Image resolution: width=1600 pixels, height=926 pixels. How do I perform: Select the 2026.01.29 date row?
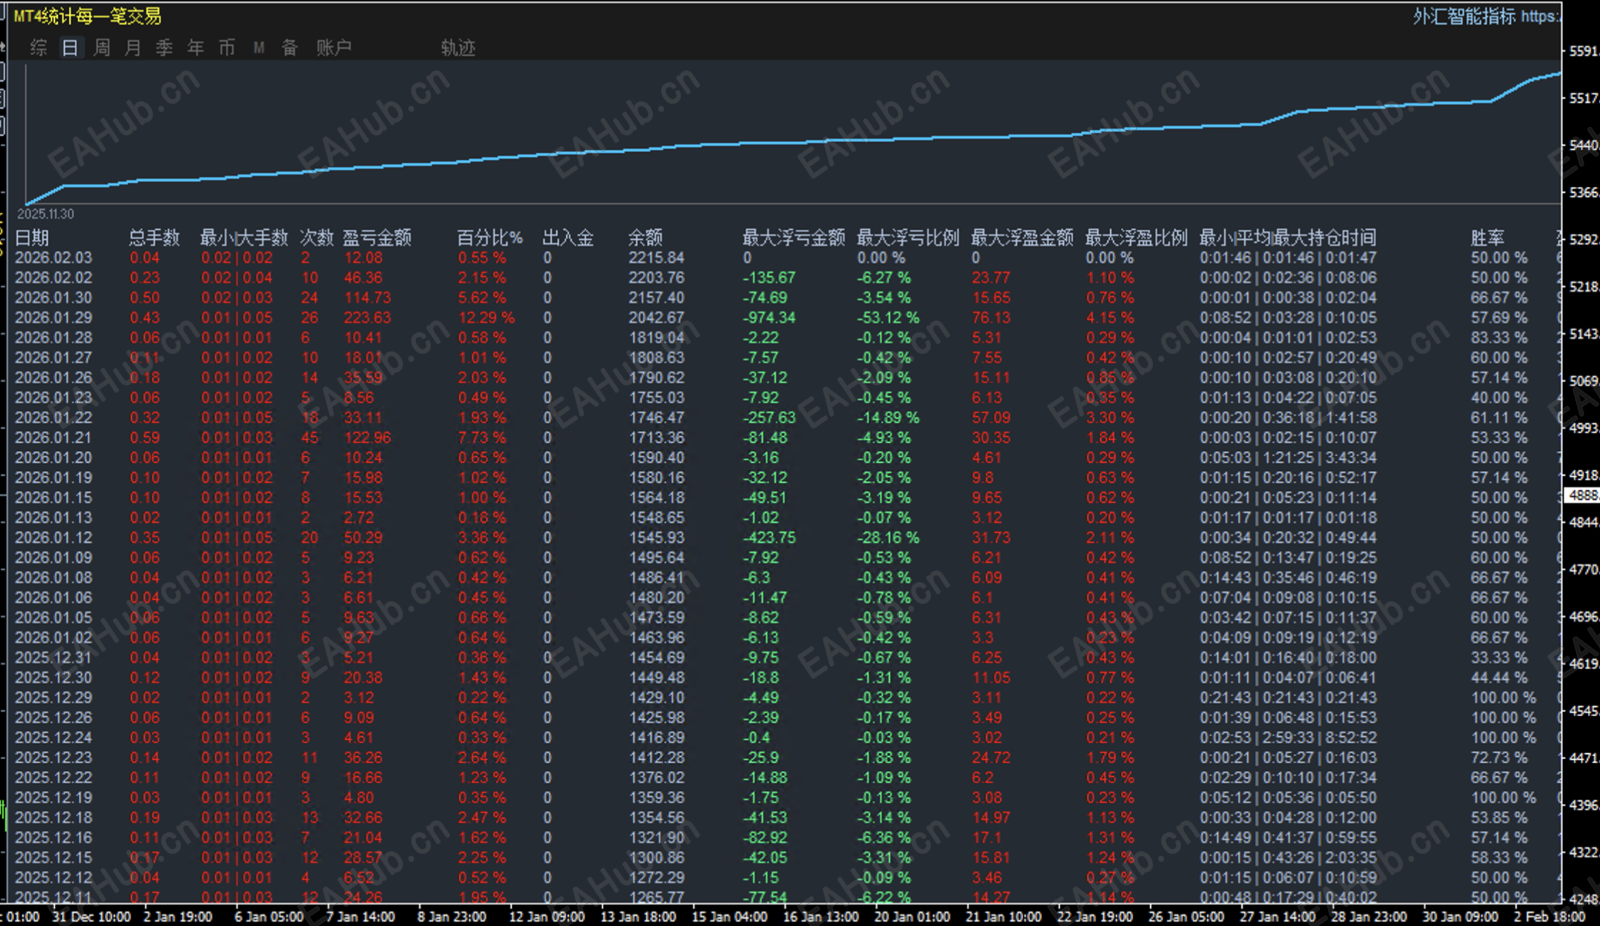54,317
